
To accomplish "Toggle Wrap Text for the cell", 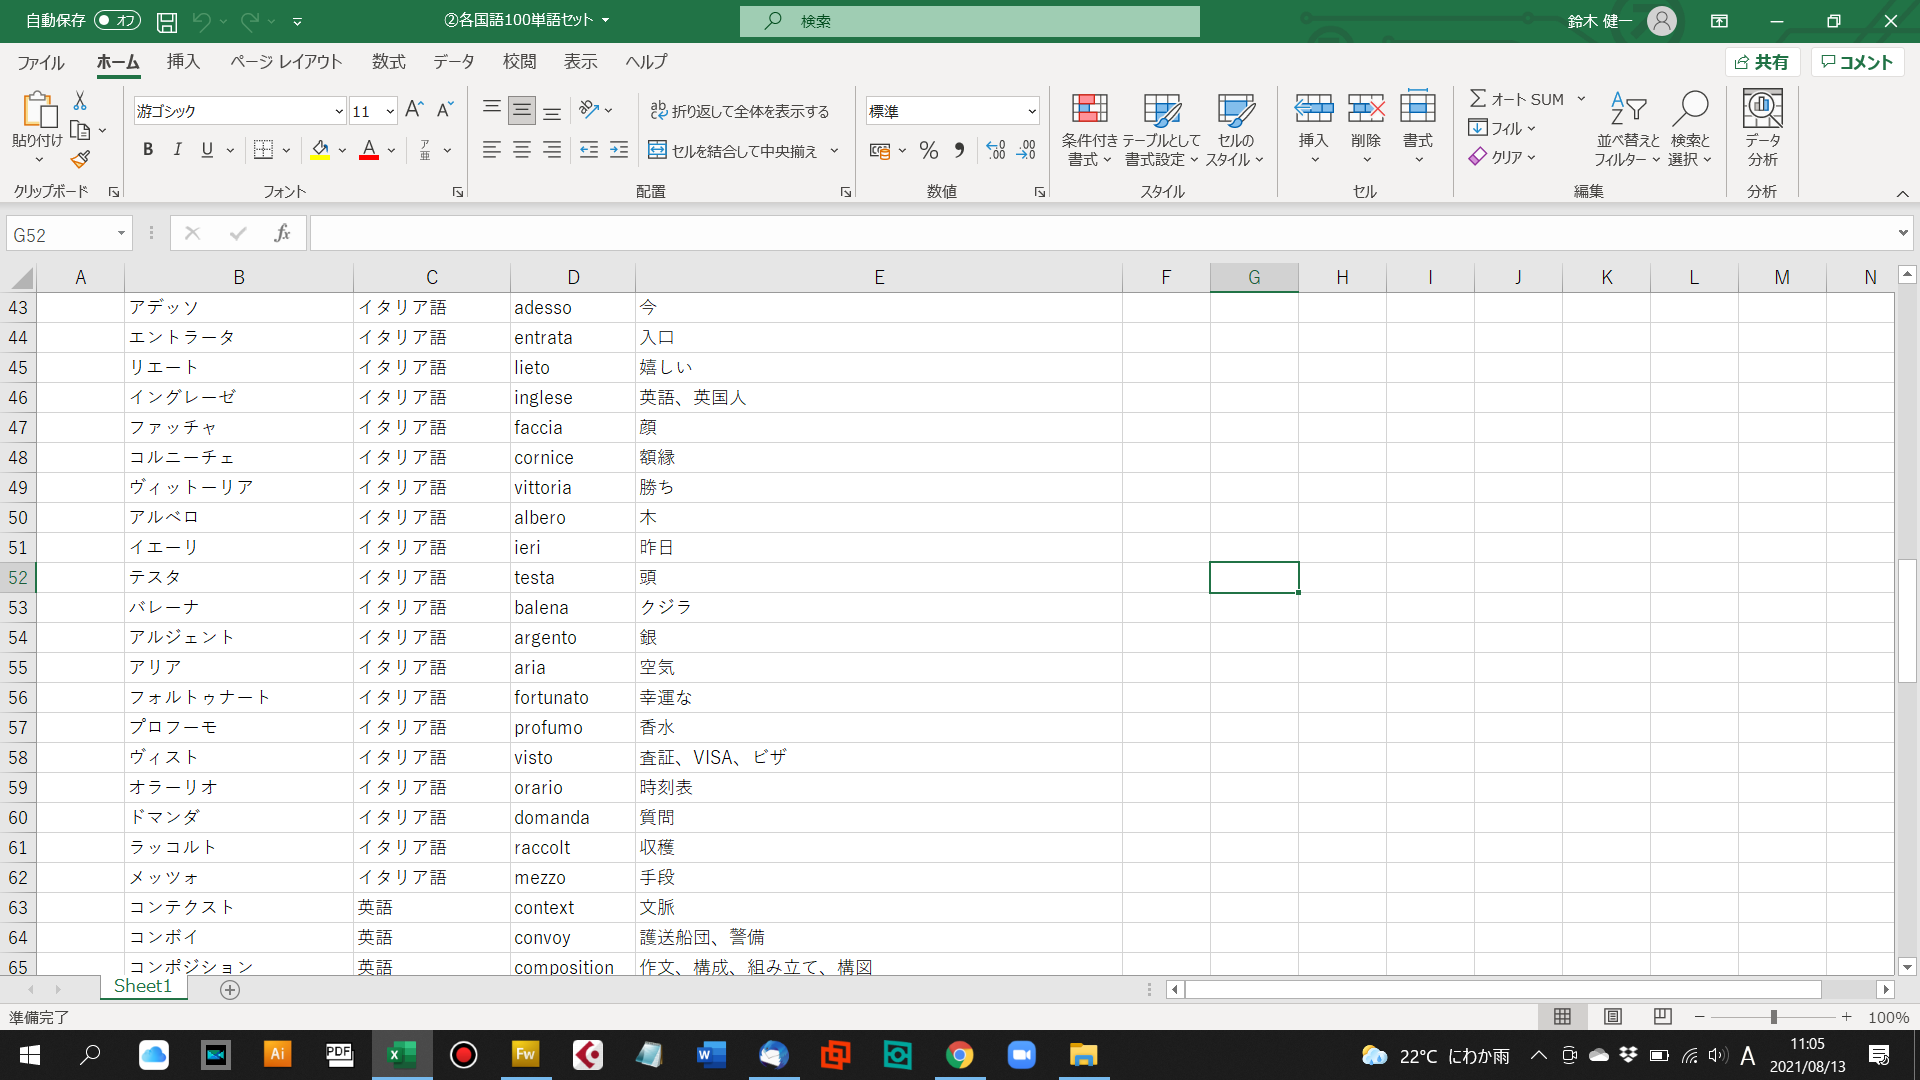I will pos(740,111).
